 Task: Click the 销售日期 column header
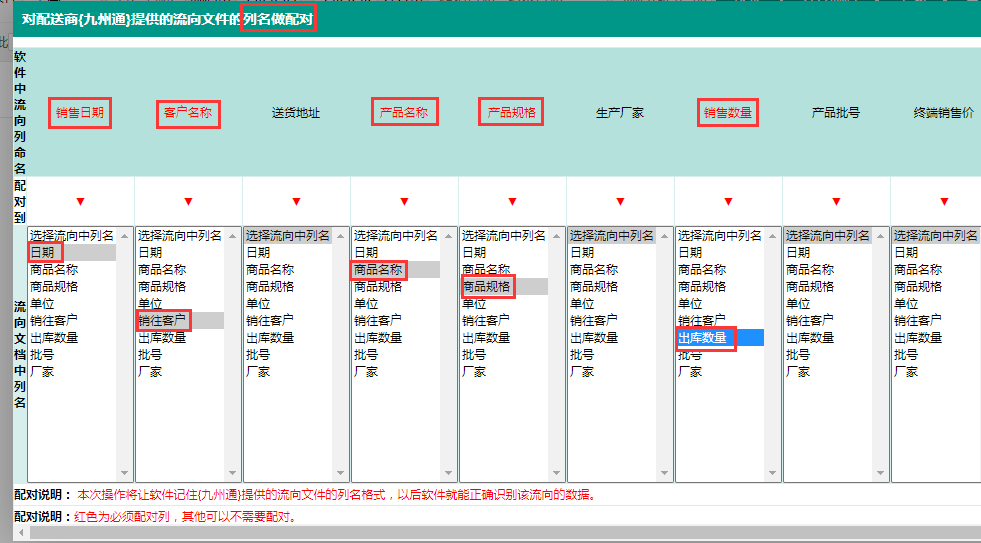coord(80,113)
